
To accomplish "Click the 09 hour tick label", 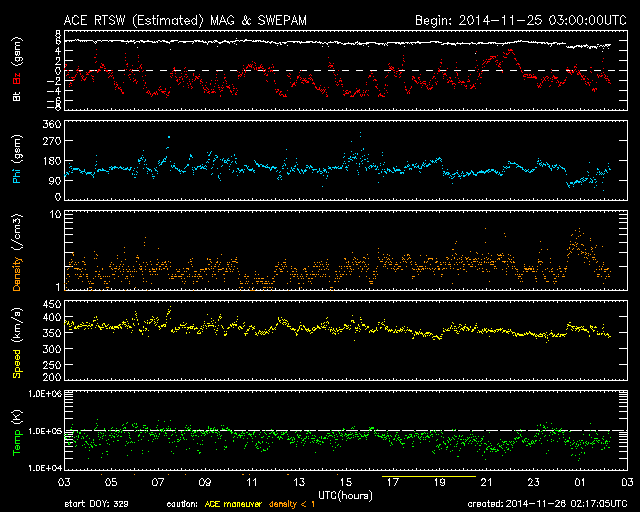I will (x=203, y=481).
